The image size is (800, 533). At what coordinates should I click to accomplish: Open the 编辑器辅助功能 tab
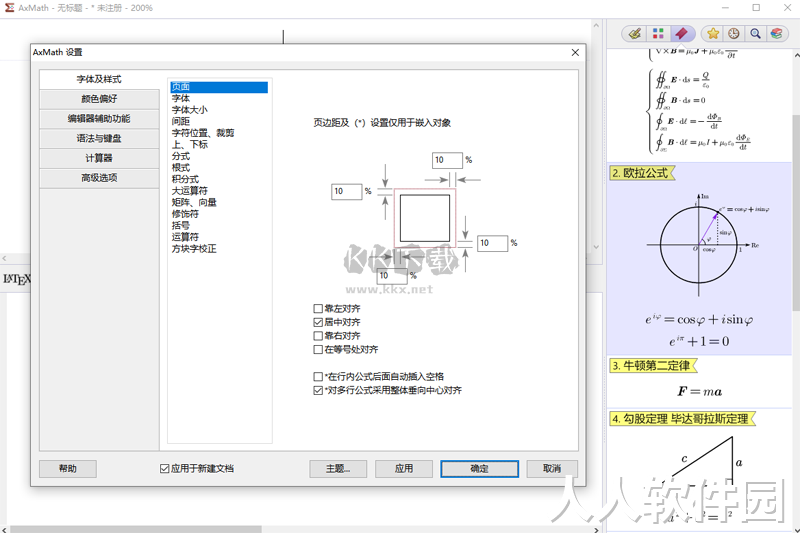(99, 119)
